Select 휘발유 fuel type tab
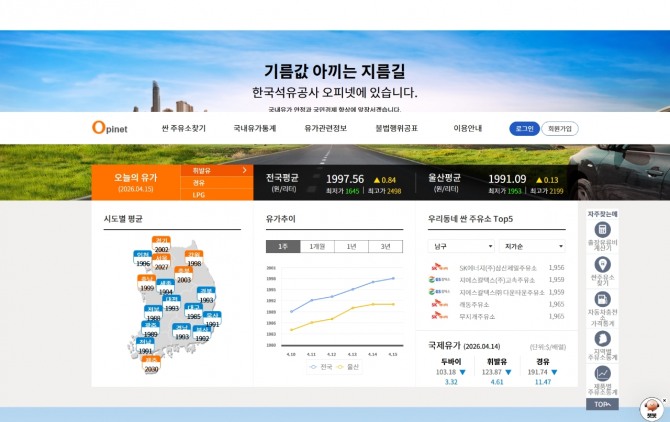670x422 pixels. coord(217,170)
